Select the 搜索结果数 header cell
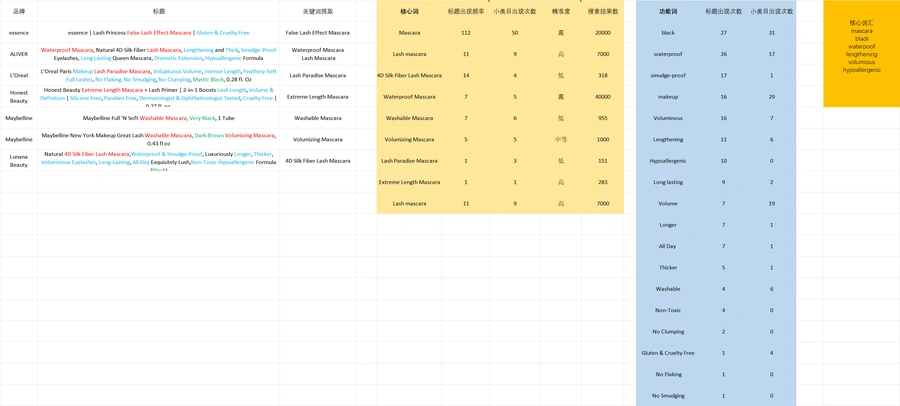This screenshot has height=406, width=900. [603, 11]
